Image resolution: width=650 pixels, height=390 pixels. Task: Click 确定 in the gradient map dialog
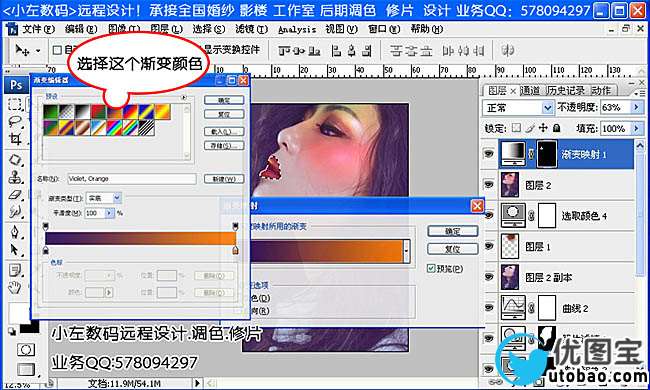pyautogui.click(x=452, y=231)
